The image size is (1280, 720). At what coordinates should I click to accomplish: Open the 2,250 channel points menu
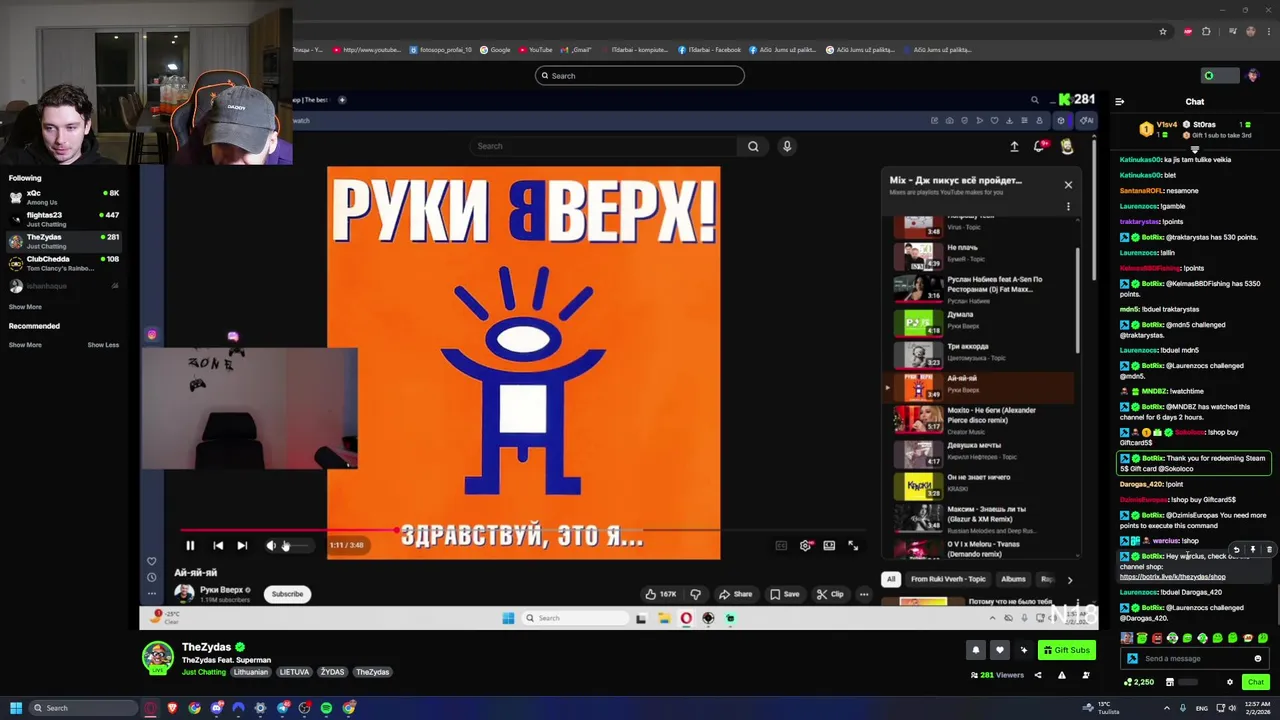point(1138,682)
